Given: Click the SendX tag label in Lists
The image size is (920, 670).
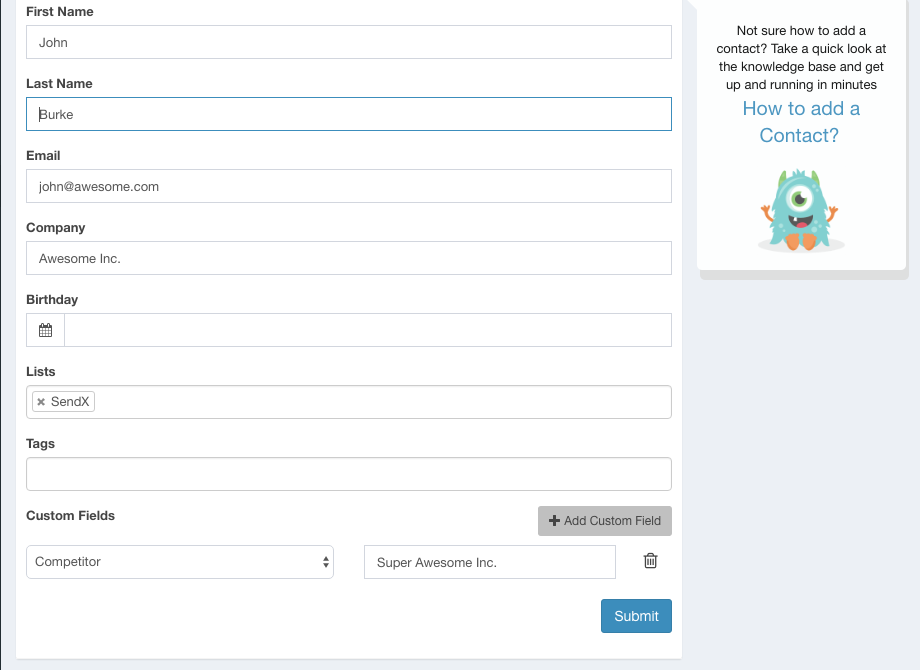Looking at the screenshot, I should click(70, 402).
